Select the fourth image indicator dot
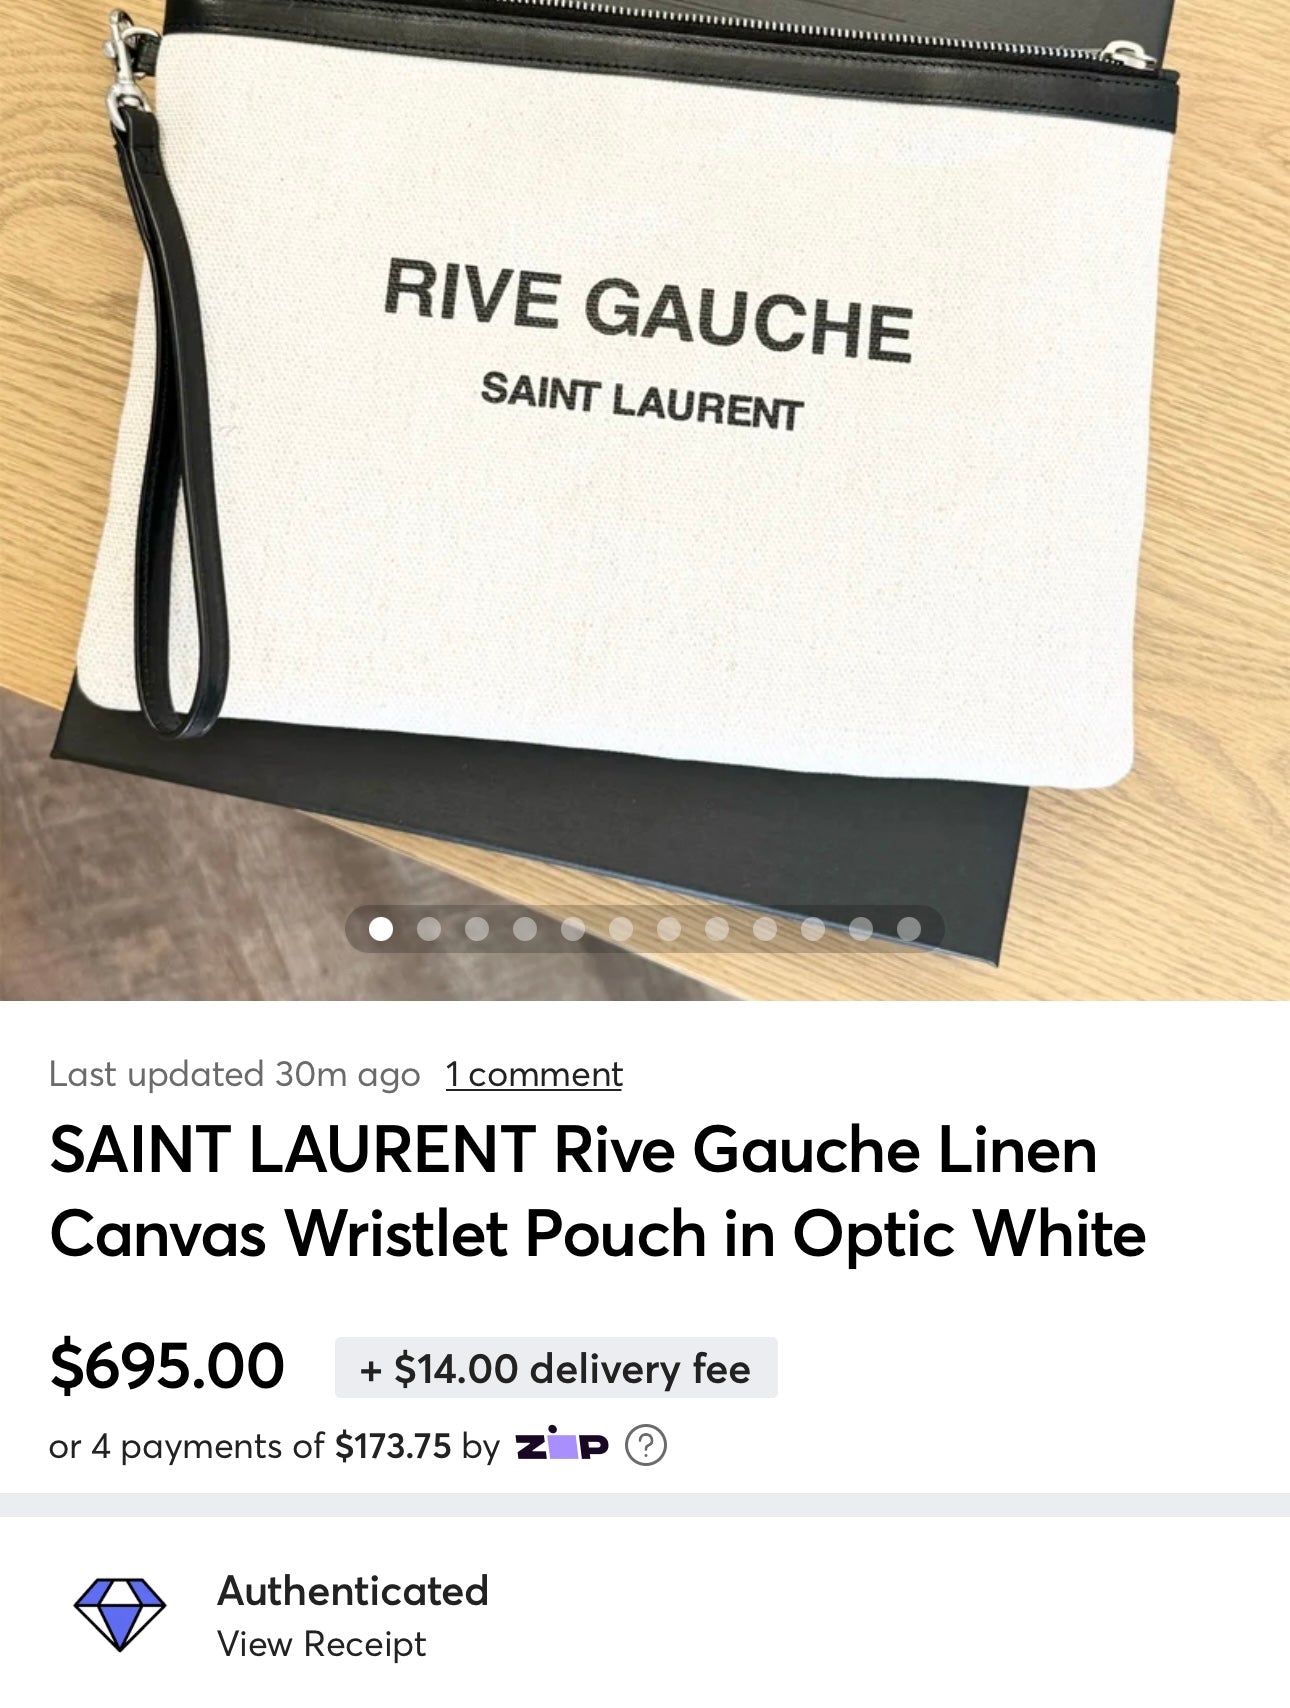 point(525,929)
